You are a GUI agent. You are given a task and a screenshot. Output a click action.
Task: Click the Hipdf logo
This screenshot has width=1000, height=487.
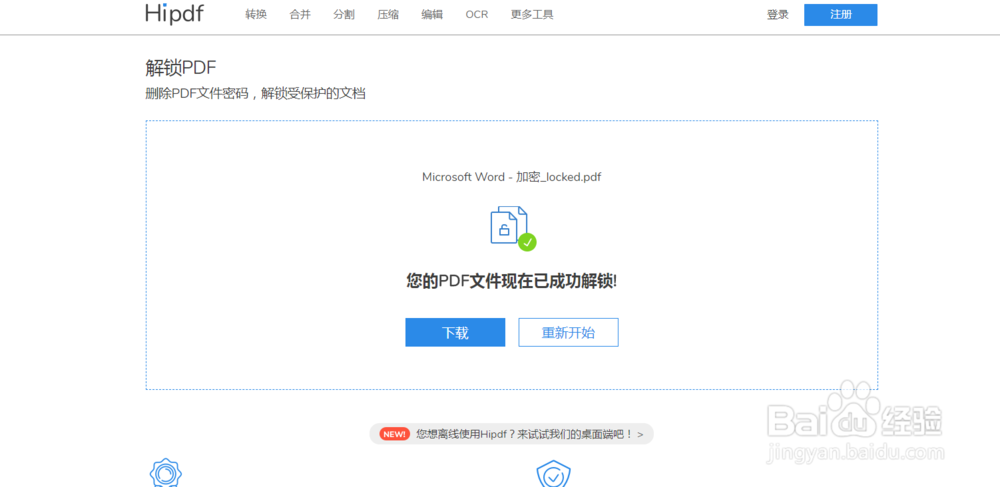click(x=175, y=13)
